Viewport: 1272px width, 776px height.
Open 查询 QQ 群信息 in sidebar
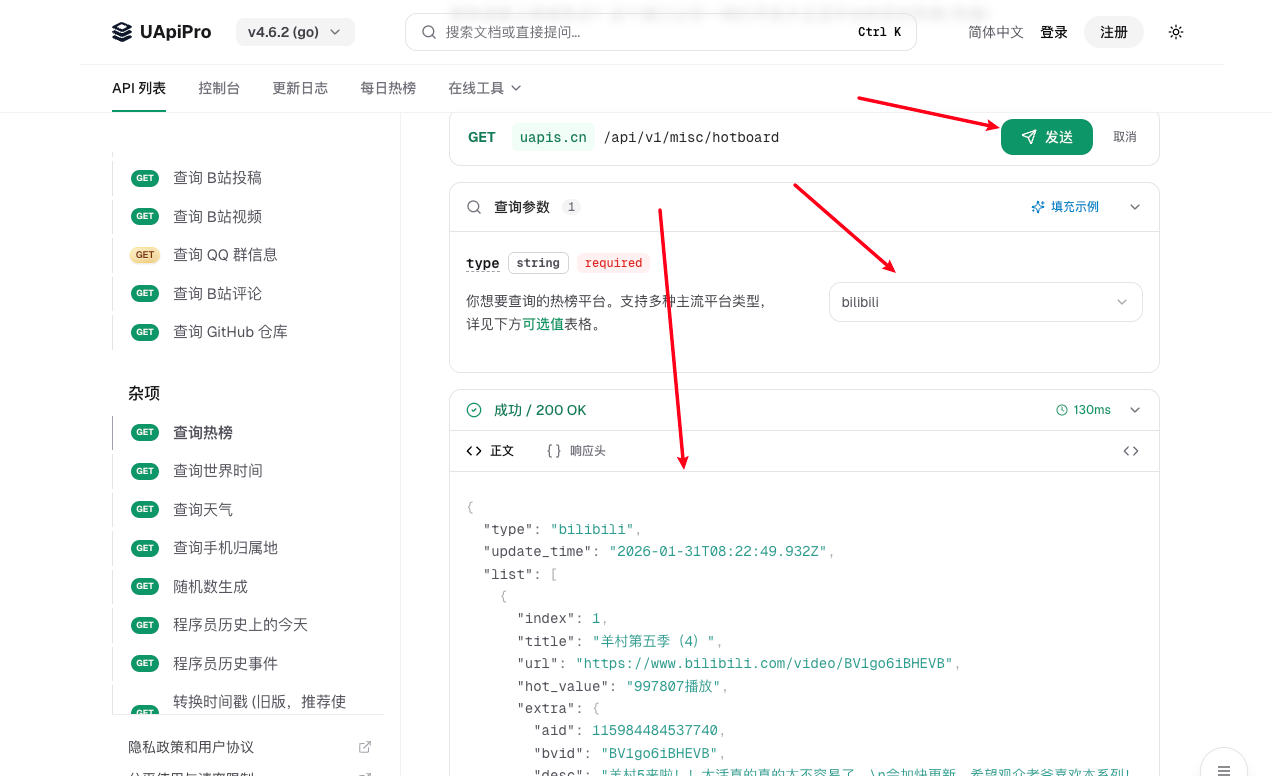[225, 255]
